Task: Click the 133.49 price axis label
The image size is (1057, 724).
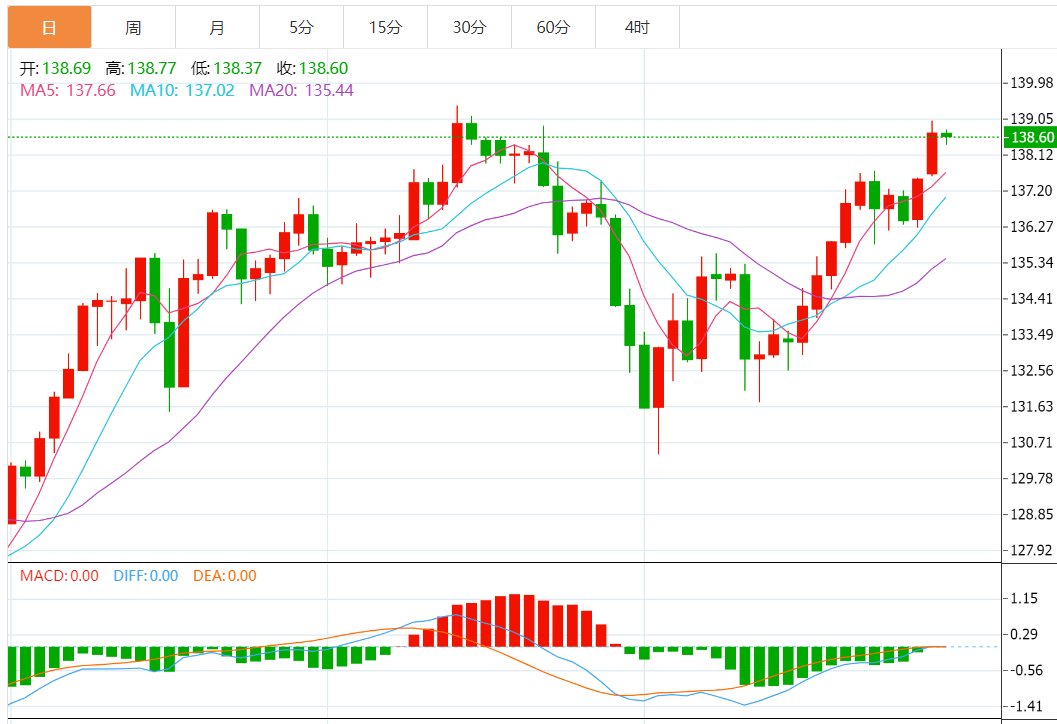Action: pyautogui.click(x=1031, y=334)
